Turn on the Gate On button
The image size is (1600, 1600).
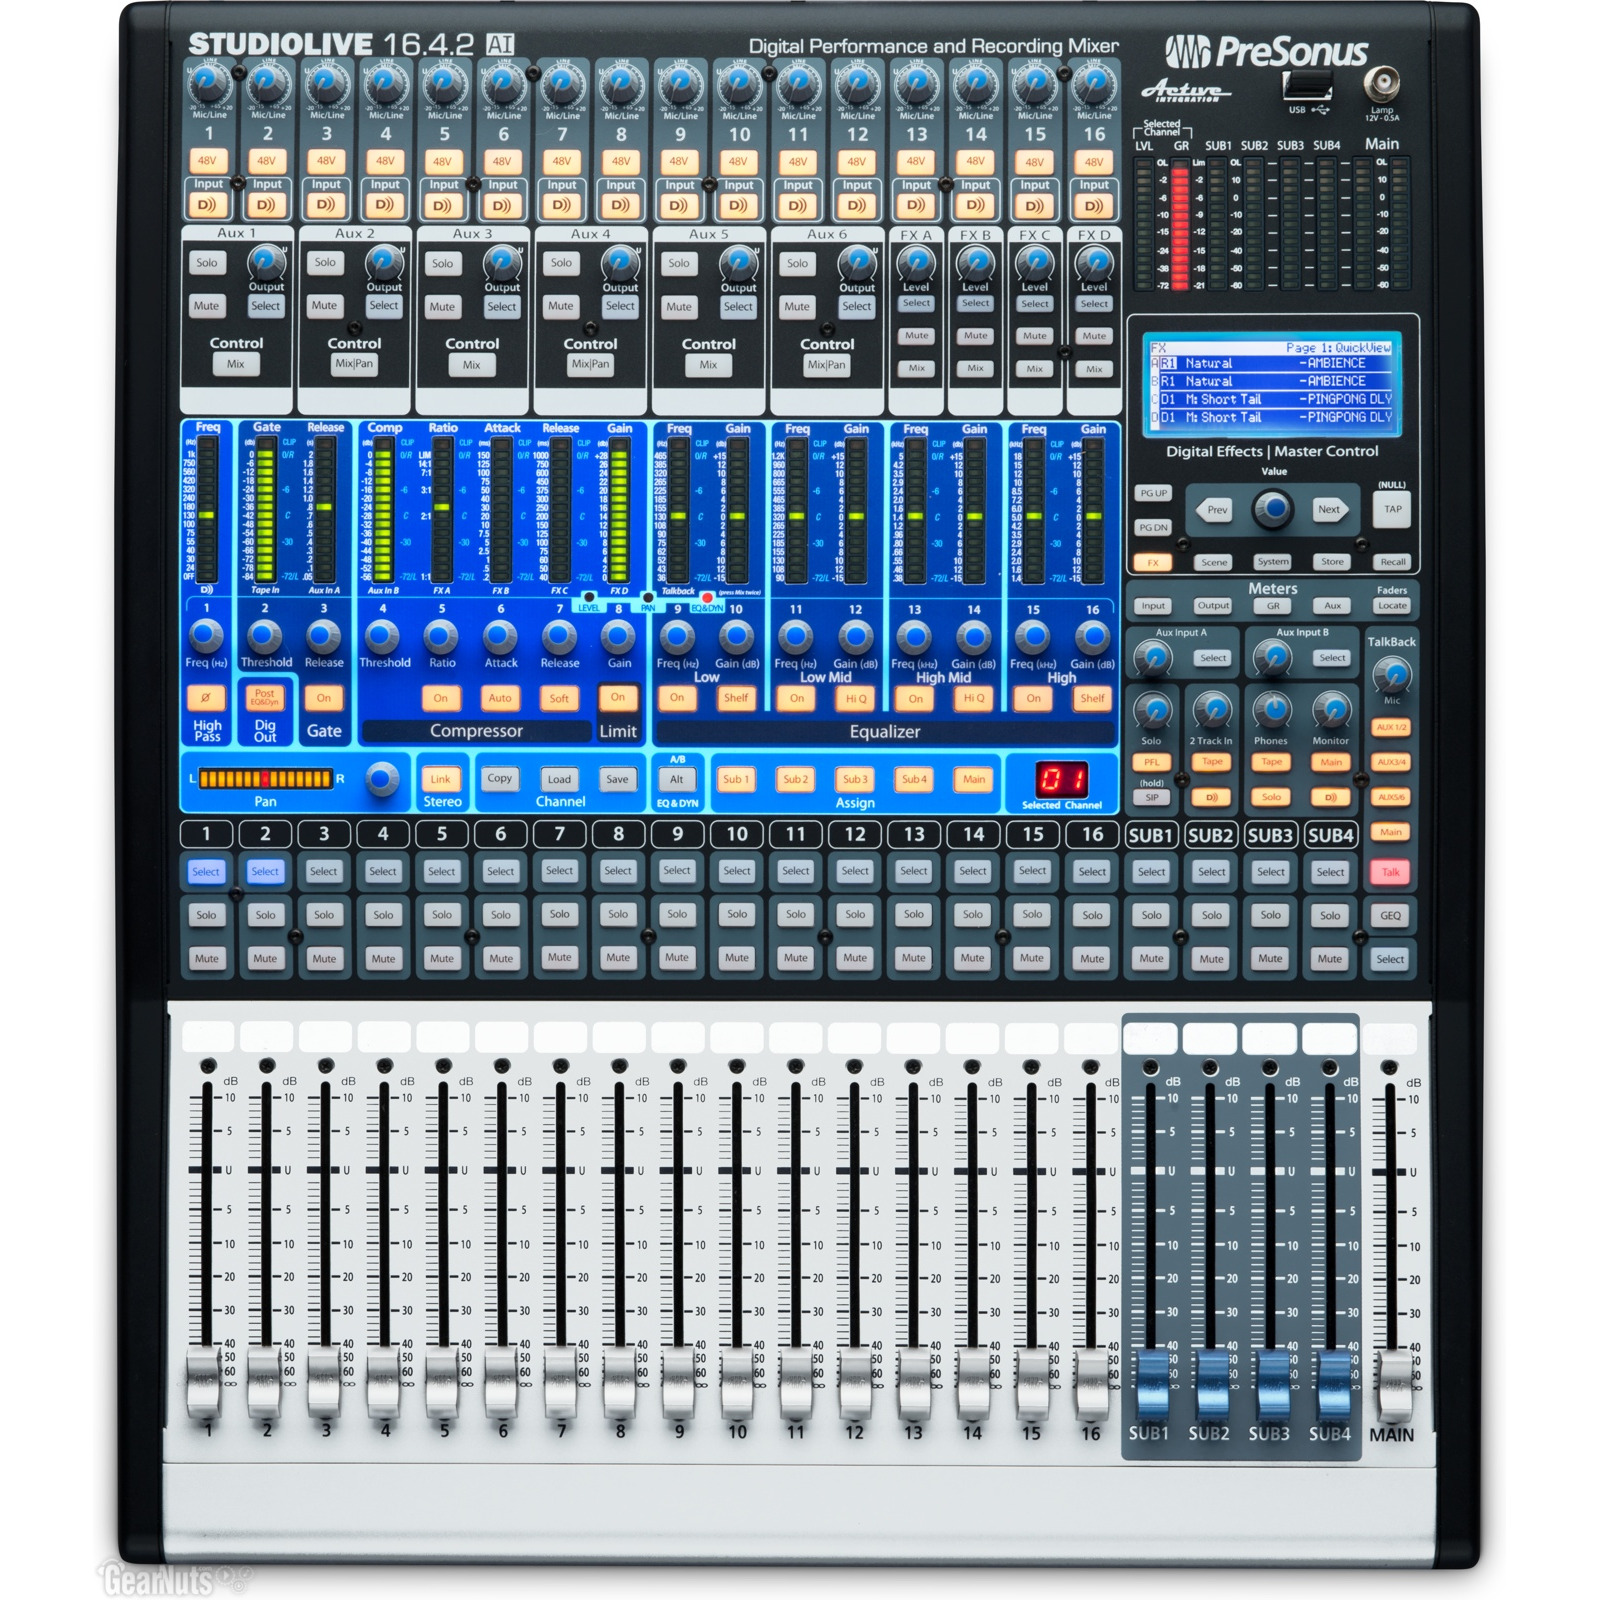tap(324, 698)
